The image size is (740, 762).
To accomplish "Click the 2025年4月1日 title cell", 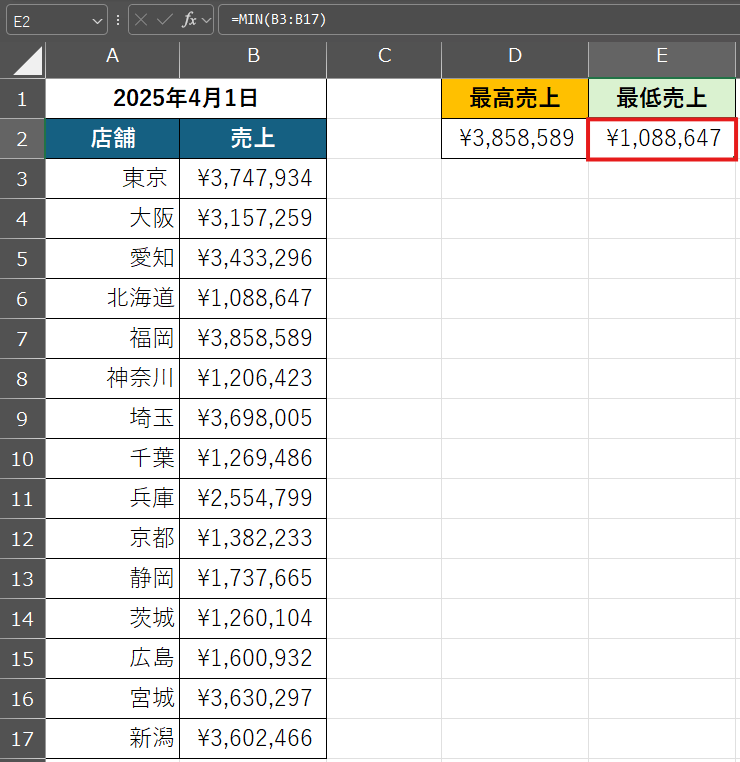I will click(x=186, y=99).
